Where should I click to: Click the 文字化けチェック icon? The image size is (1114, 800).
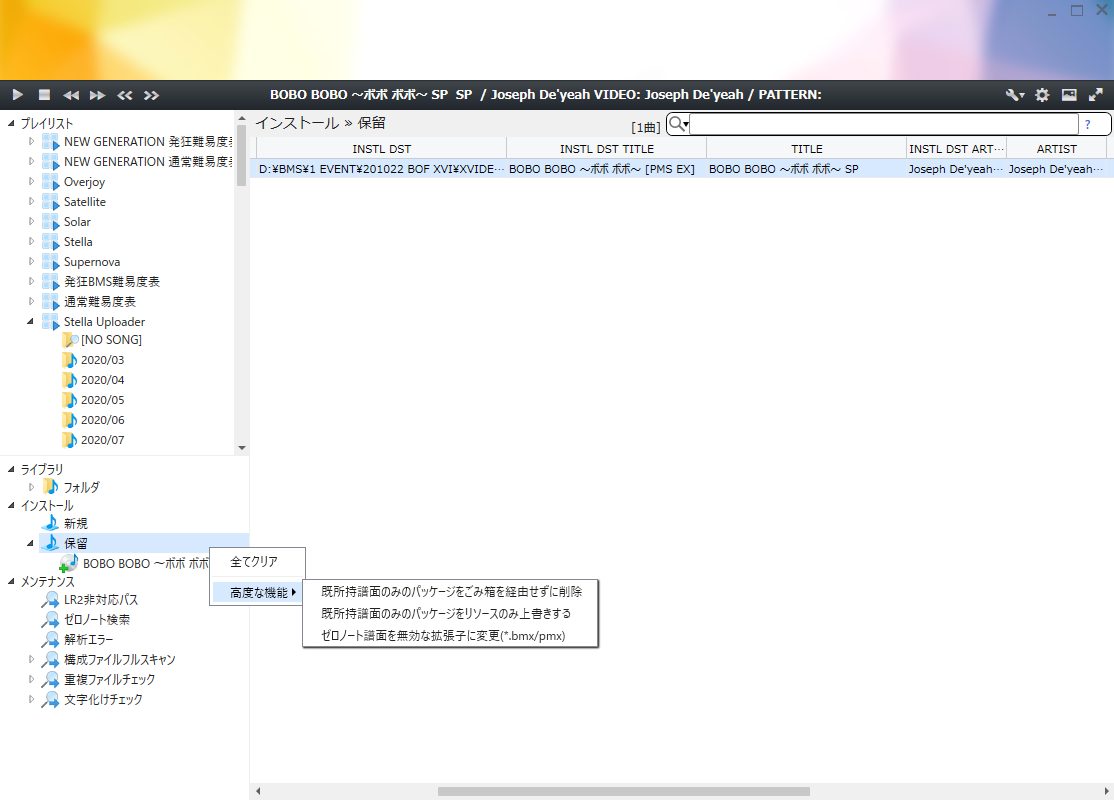(50, 700)
